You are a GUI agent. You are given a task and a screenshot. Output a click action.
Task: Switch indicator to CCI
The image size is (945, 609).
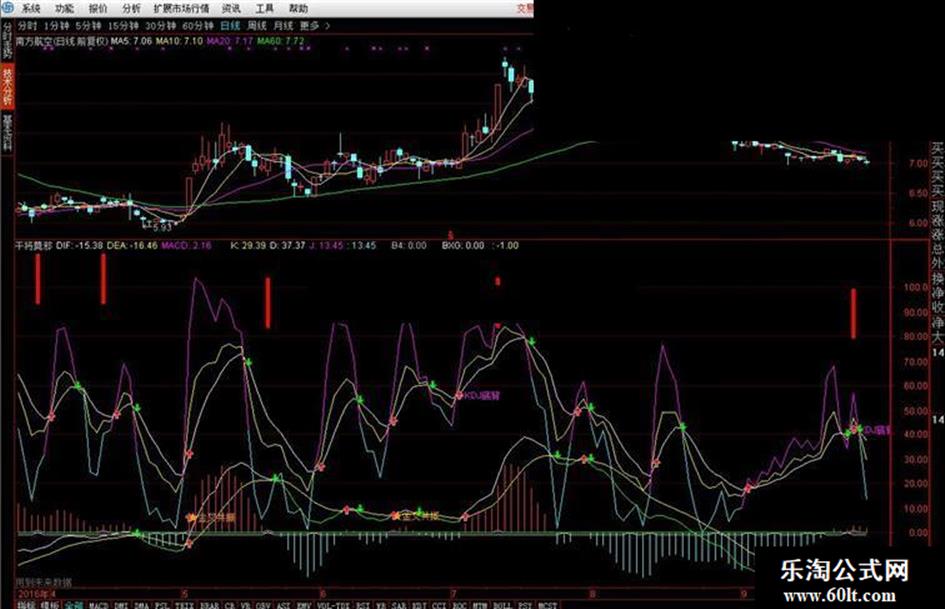[x=439, y=604]
